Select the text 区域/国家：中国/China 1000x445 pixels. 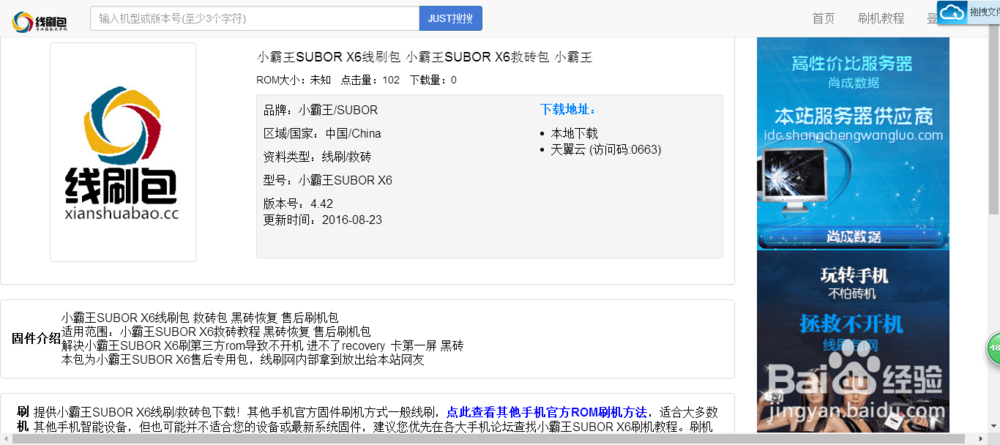click(x=322, y=133)
